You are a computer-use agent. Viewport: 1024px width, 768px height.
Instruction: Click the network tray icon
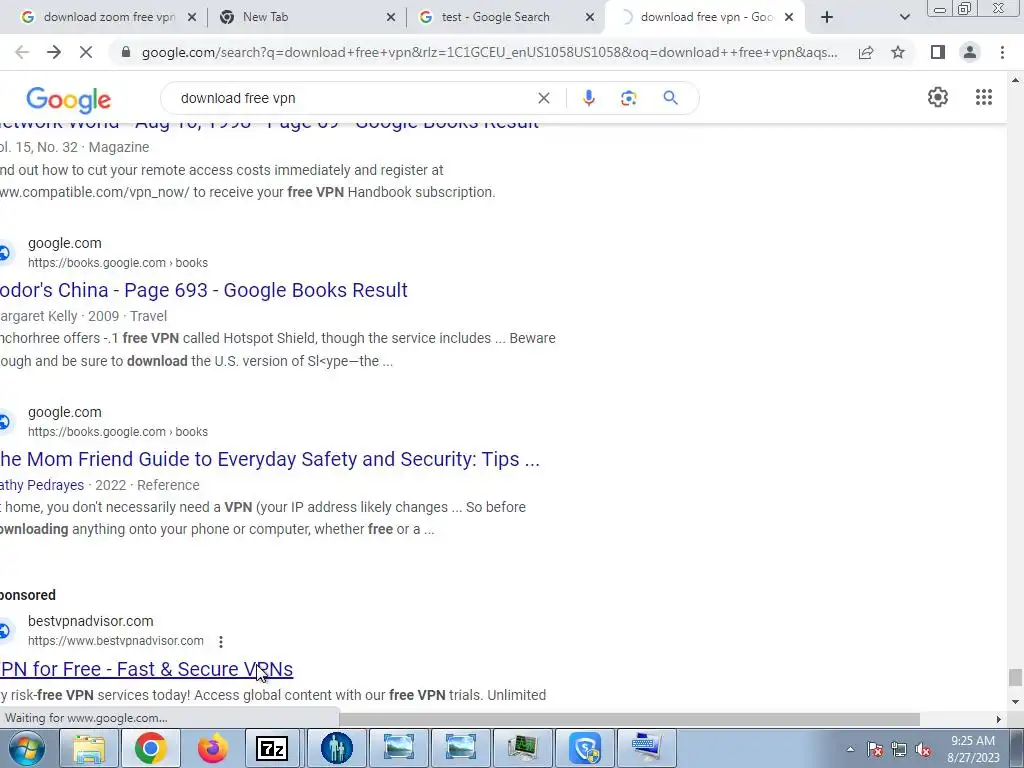899,750
